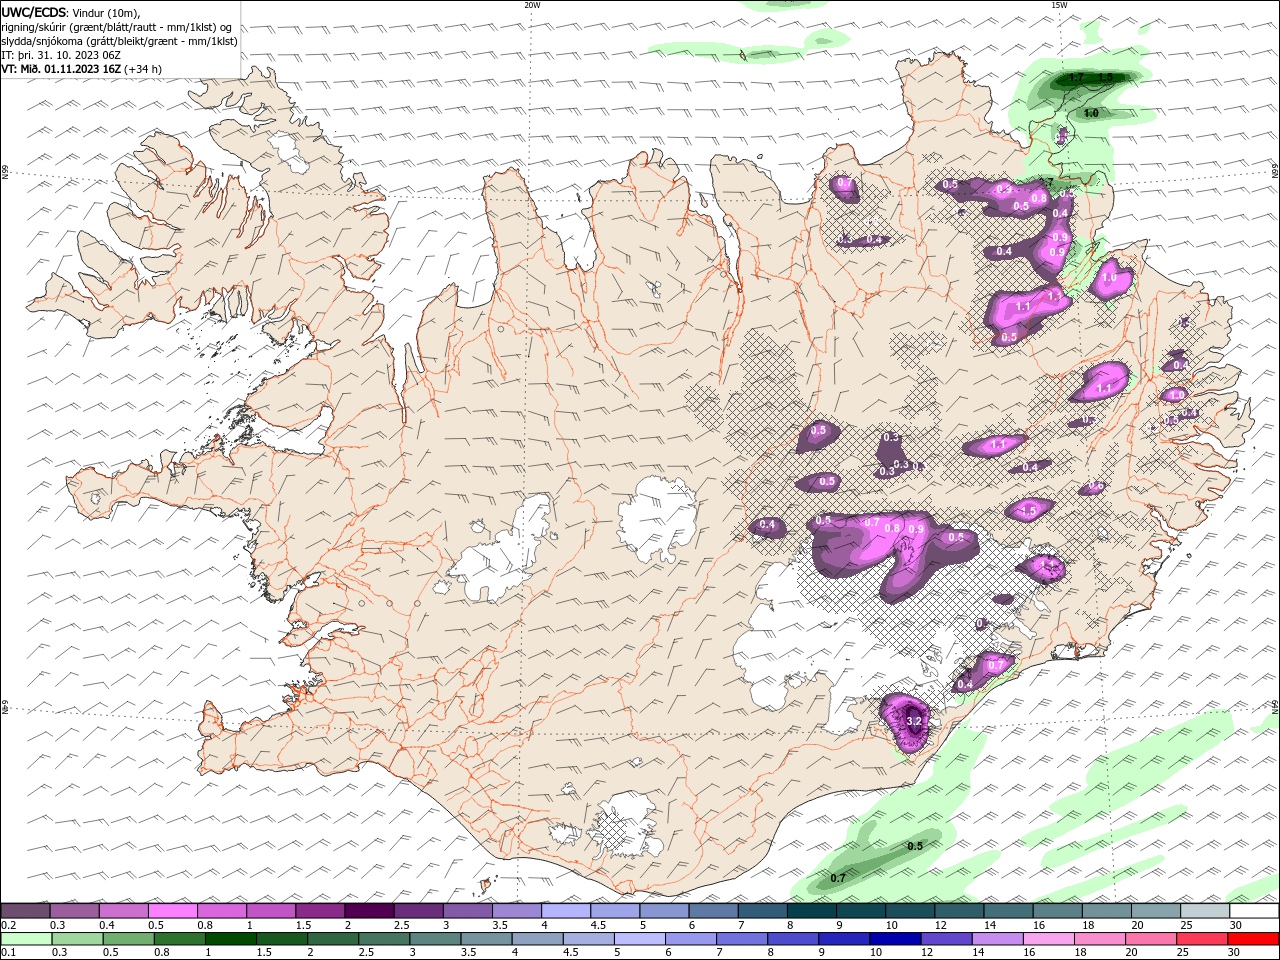This screenshot has height=960, width=1280.
Task: Click the 'slydda/snjókoma (grátt/bleikt/grænt - mm/1klst)' line
Action: point(119,41)
